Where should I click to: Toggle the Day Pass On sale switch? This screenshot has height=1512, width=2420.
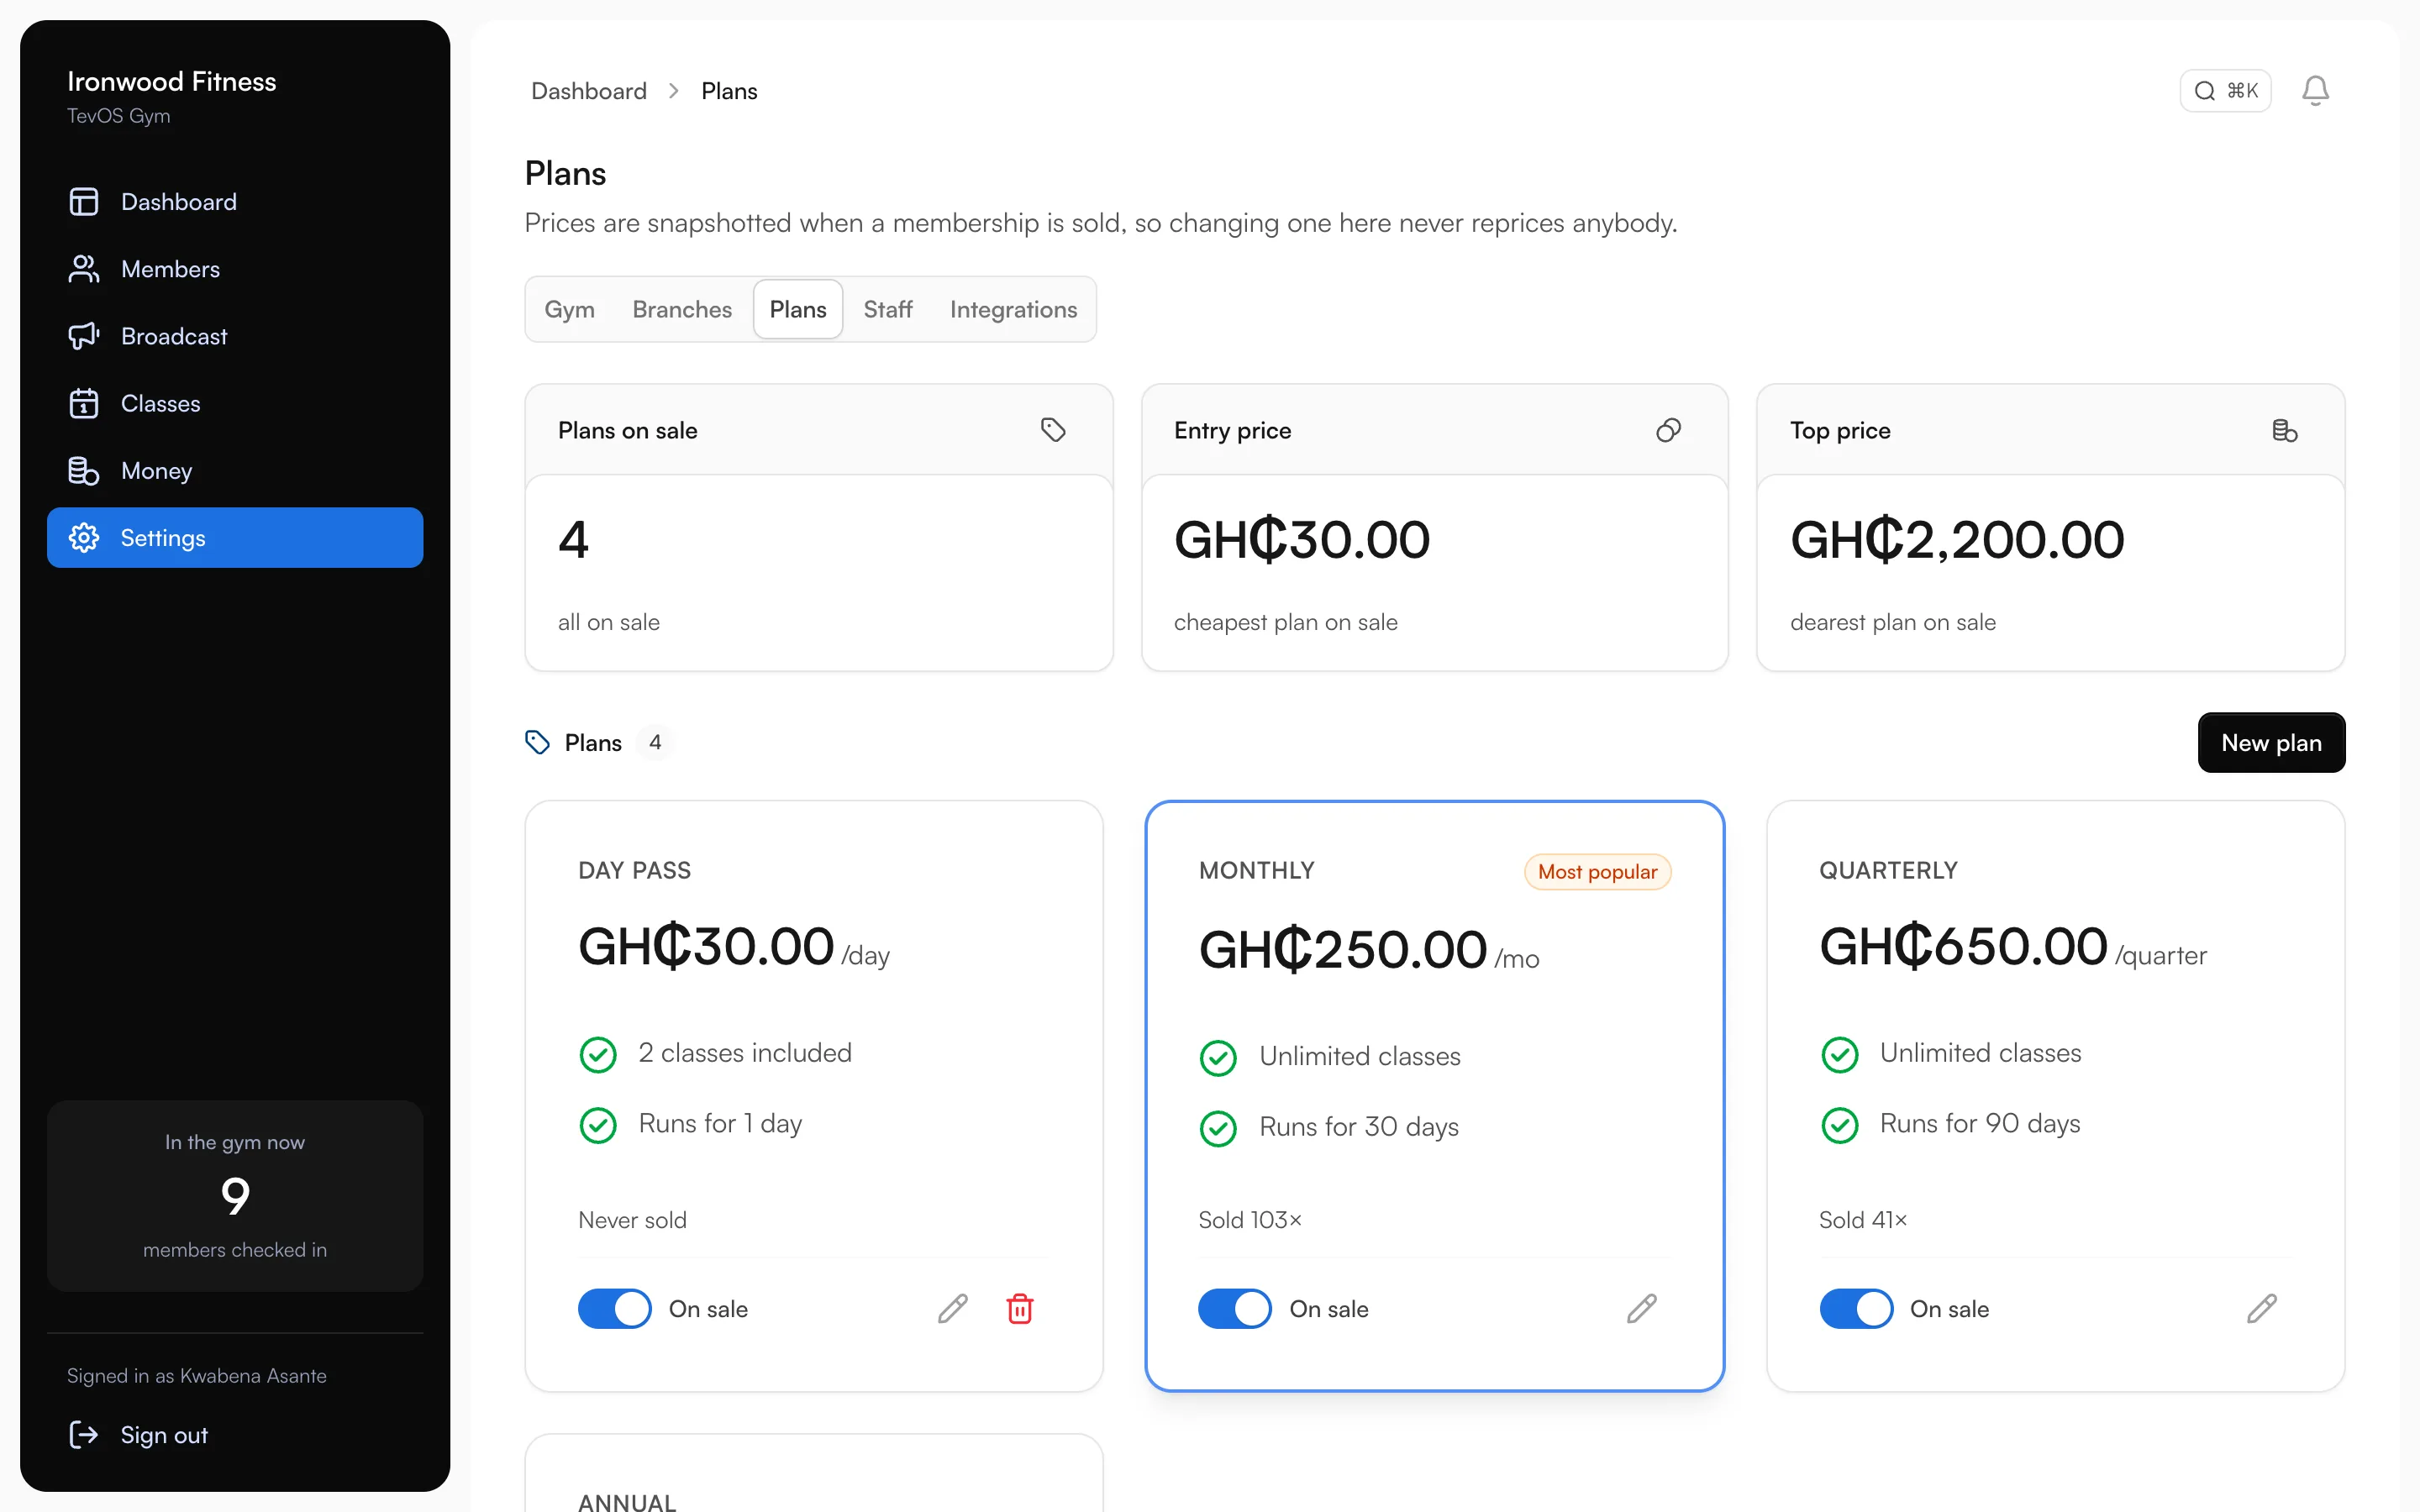pos(614,1308)
